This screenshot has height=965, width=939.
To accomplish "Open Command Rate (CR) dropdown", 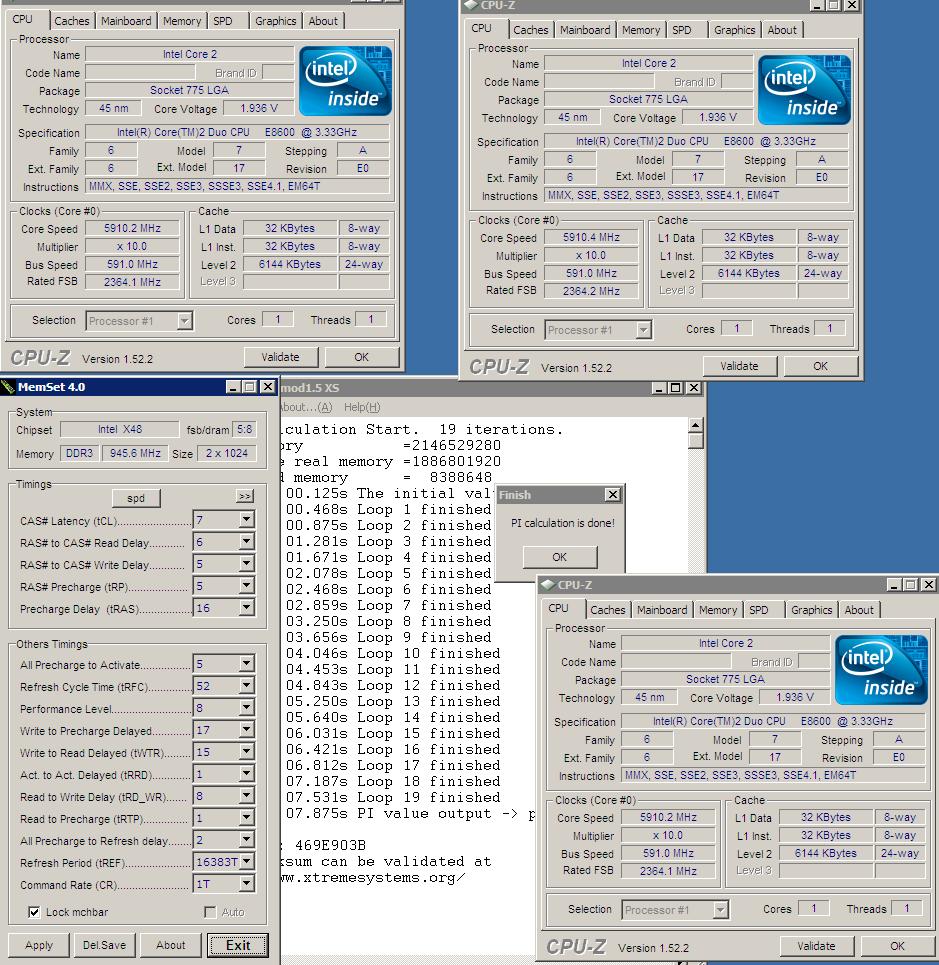I will tap(246, 884).
